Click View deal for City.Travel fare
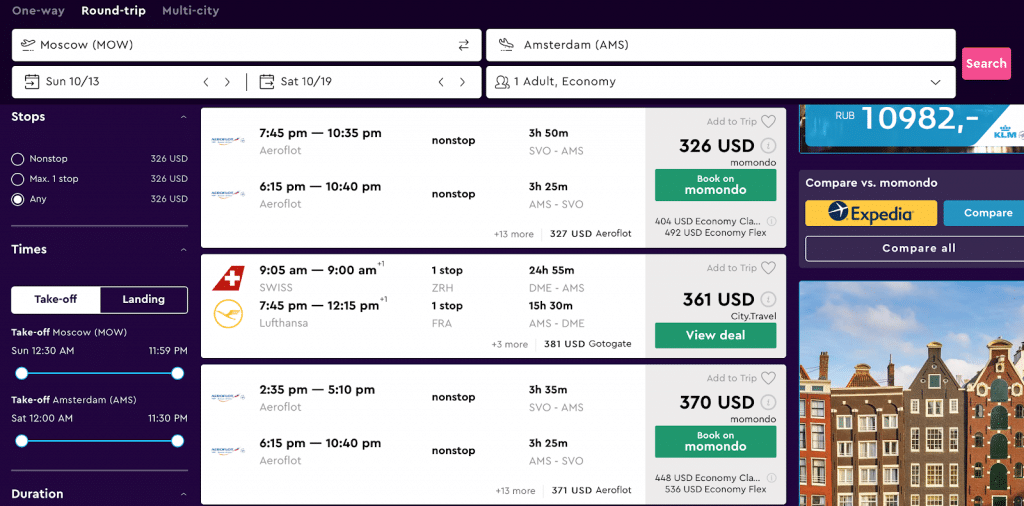Screen dimensions: 1024x506 pos(715,336)
